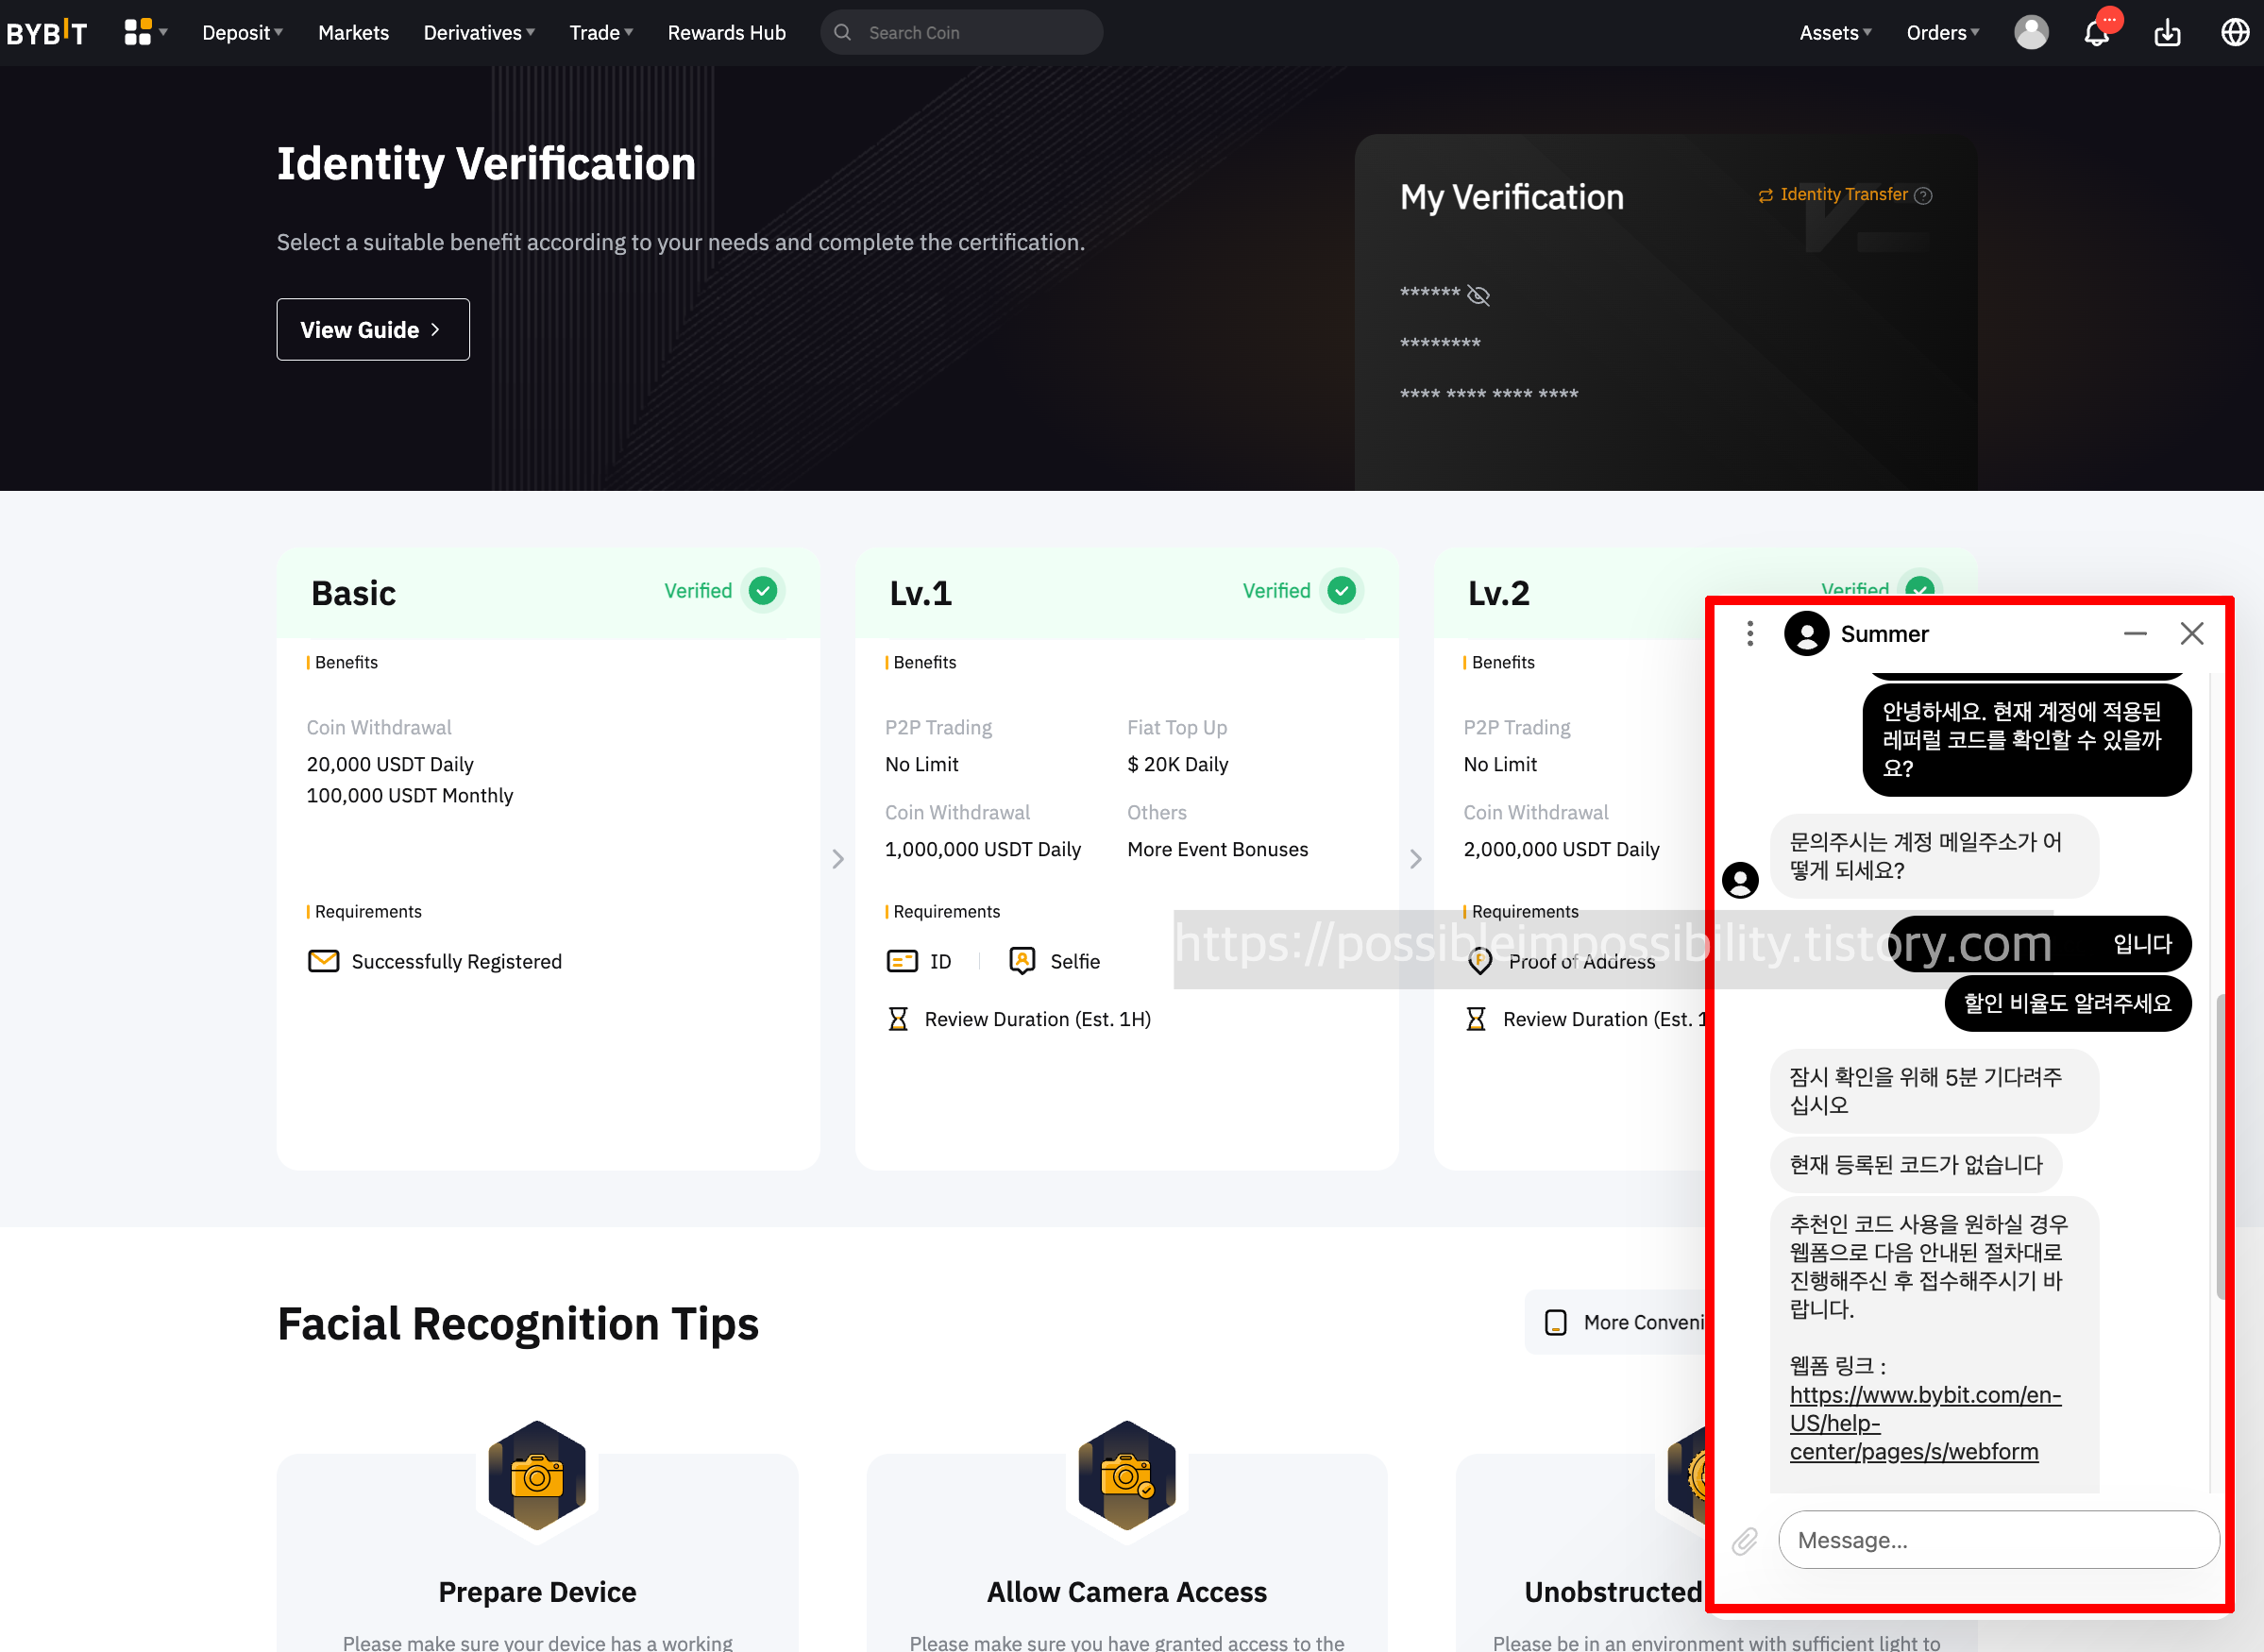Minimize the Summer chat window
Viewport: 2264px width, 1652px height.
point(2135,634)
